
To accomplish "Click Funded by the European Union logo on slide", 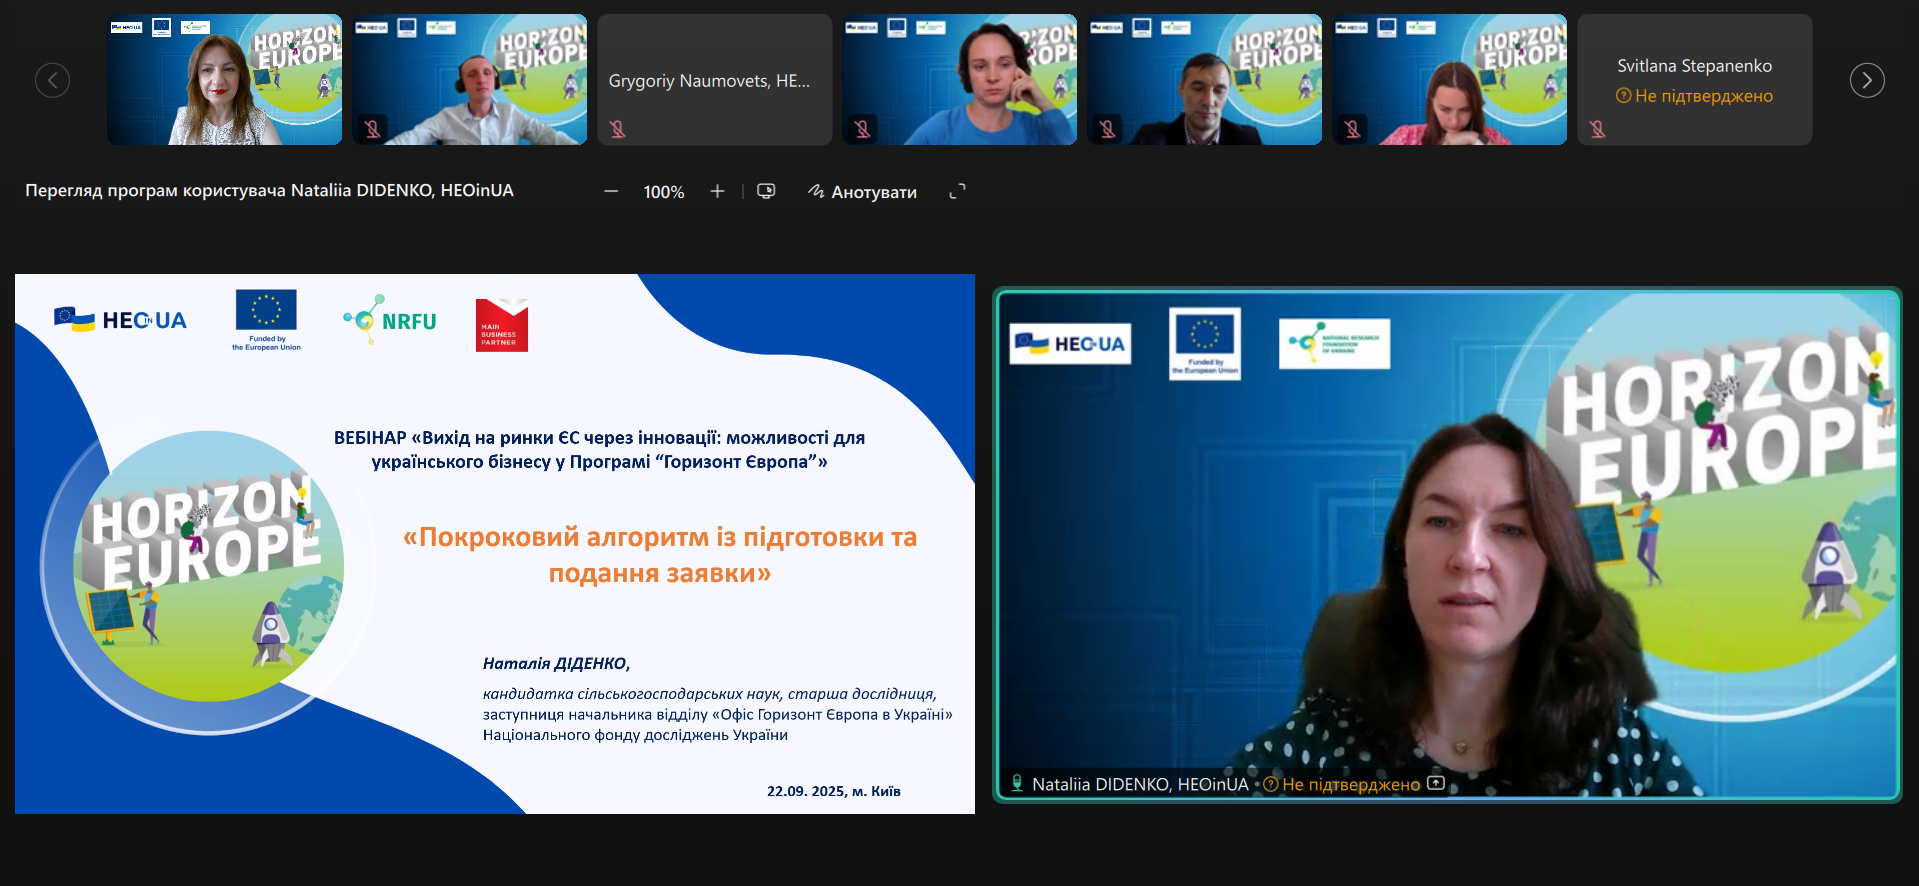I will coord(266,320).
